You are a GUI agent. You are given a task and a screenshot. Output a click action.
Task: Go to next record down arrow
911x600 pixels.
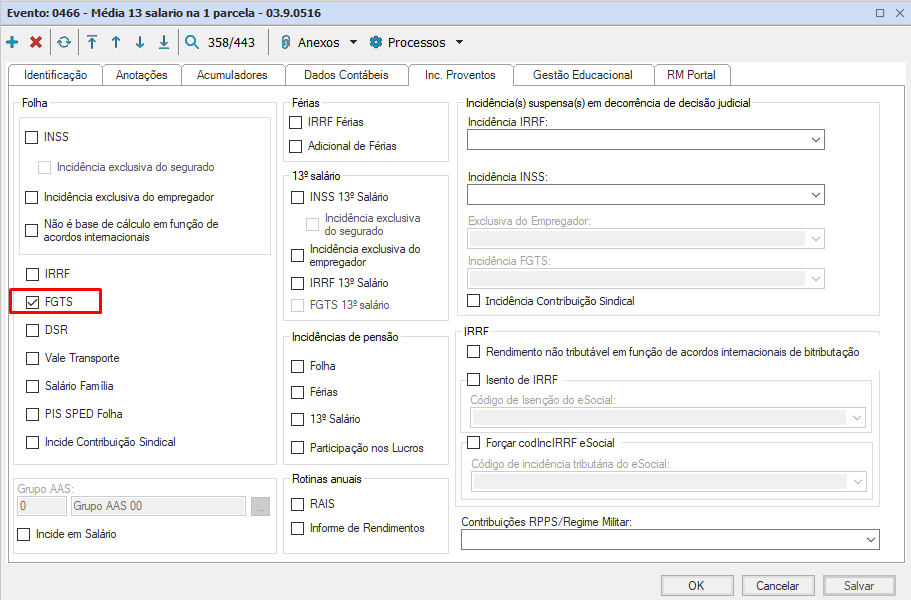coord(140,42)
